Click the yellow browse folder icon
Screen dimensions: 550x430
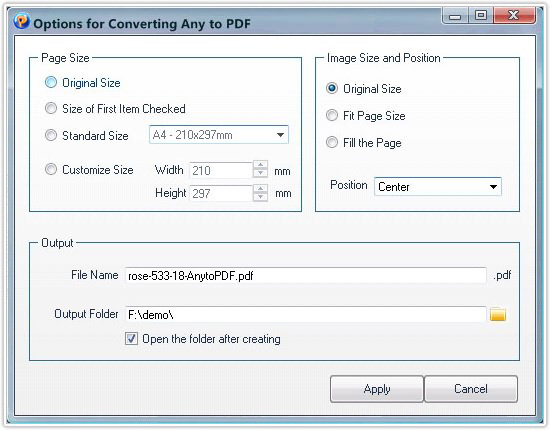pyautogui.click(x=498, y=314)
